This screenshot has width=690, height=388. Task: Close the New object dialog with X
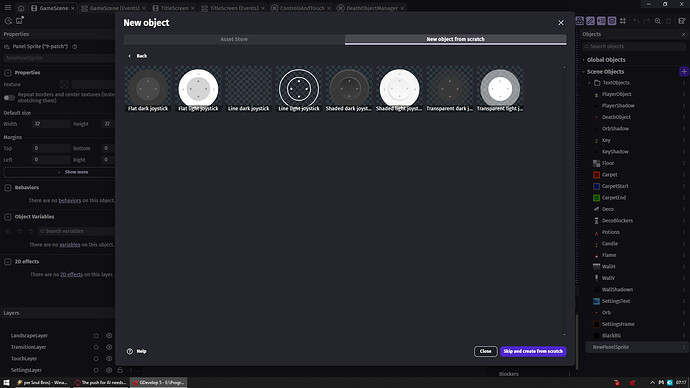(561, 23)
